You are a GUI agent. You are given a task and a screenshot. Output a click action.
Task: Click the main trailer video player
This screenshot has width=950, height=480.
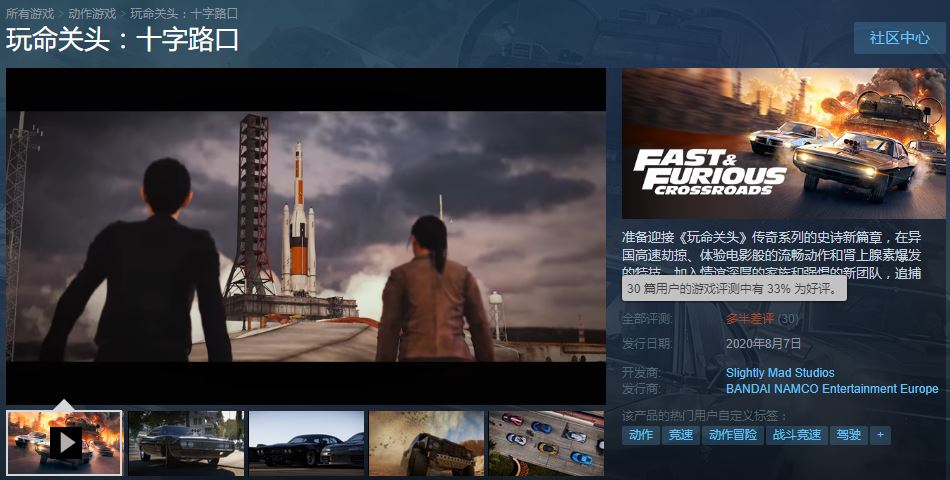point(306,236)
